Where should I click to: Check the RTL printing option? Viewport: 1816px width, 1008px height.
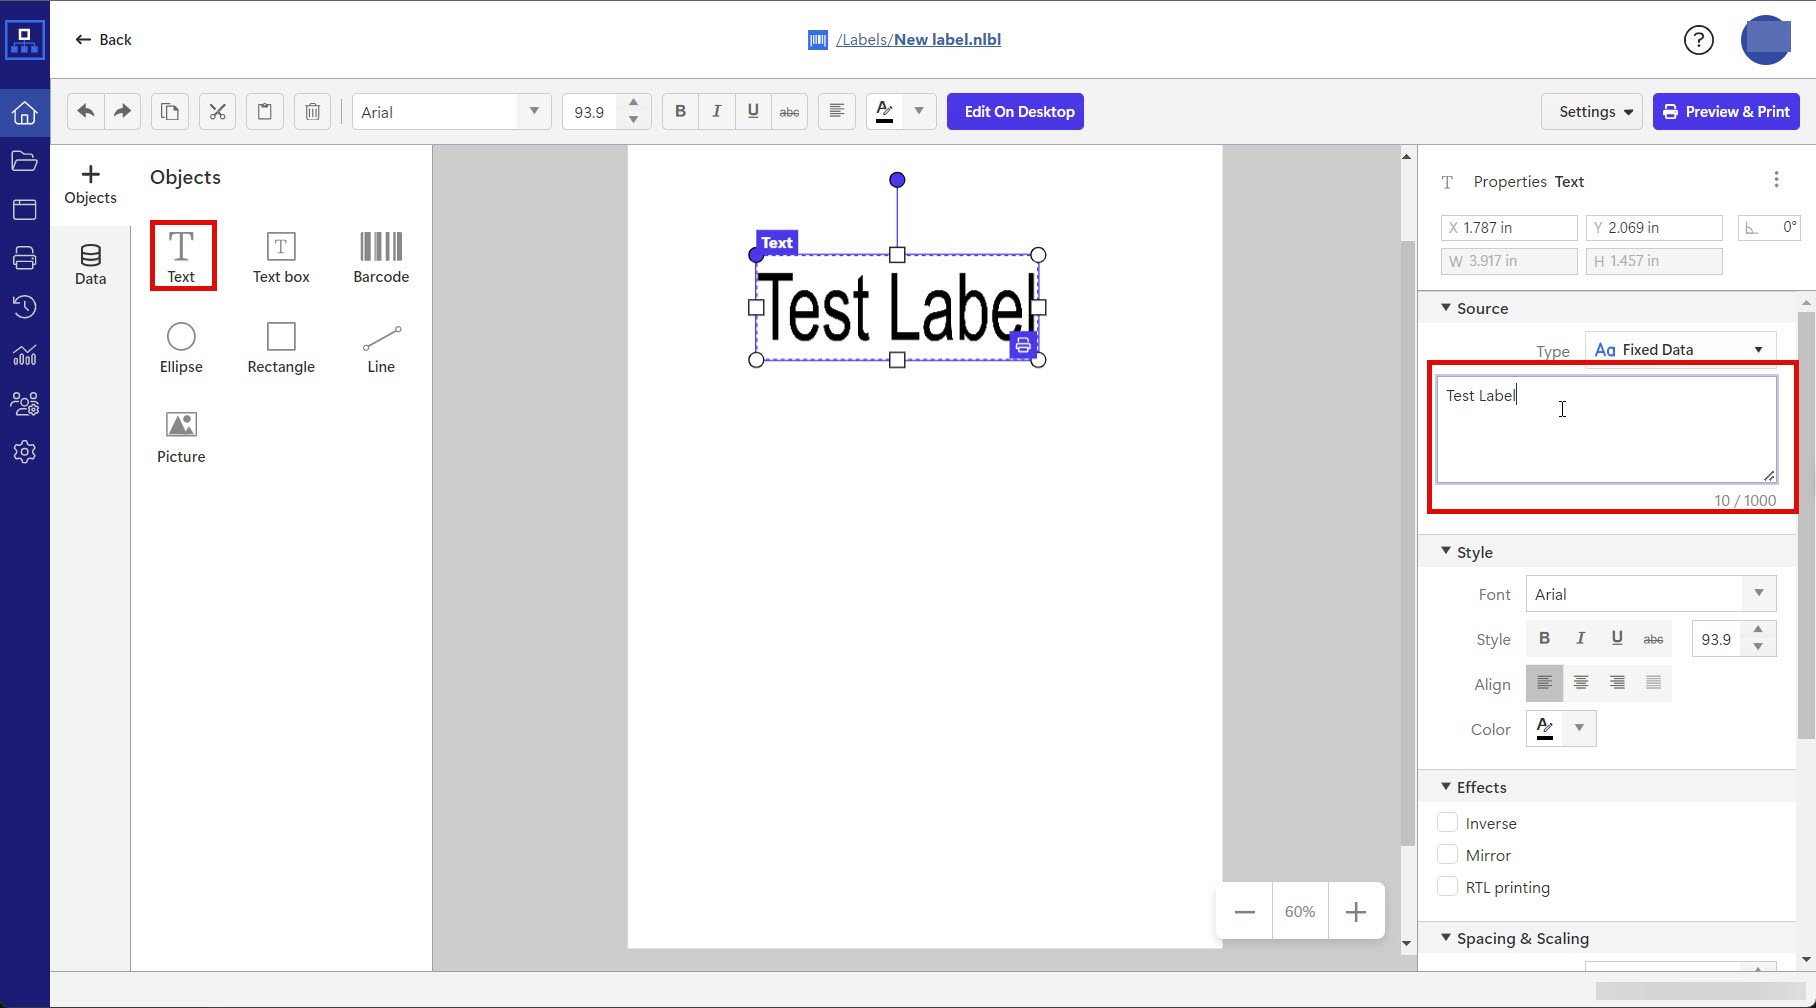tap(1447, 887)
